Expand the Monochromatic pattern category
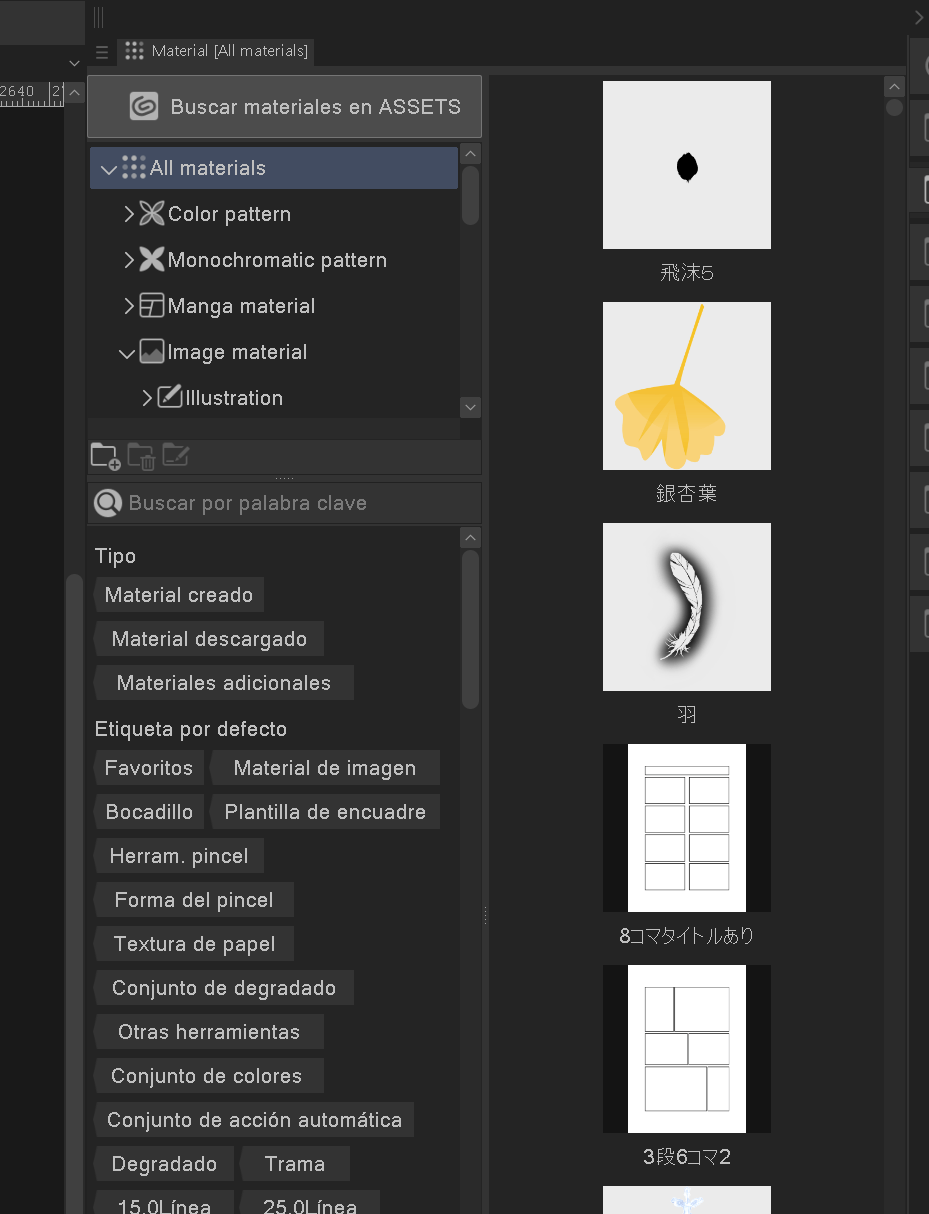Screen dimensions: 929x1214 pos(129,260)
